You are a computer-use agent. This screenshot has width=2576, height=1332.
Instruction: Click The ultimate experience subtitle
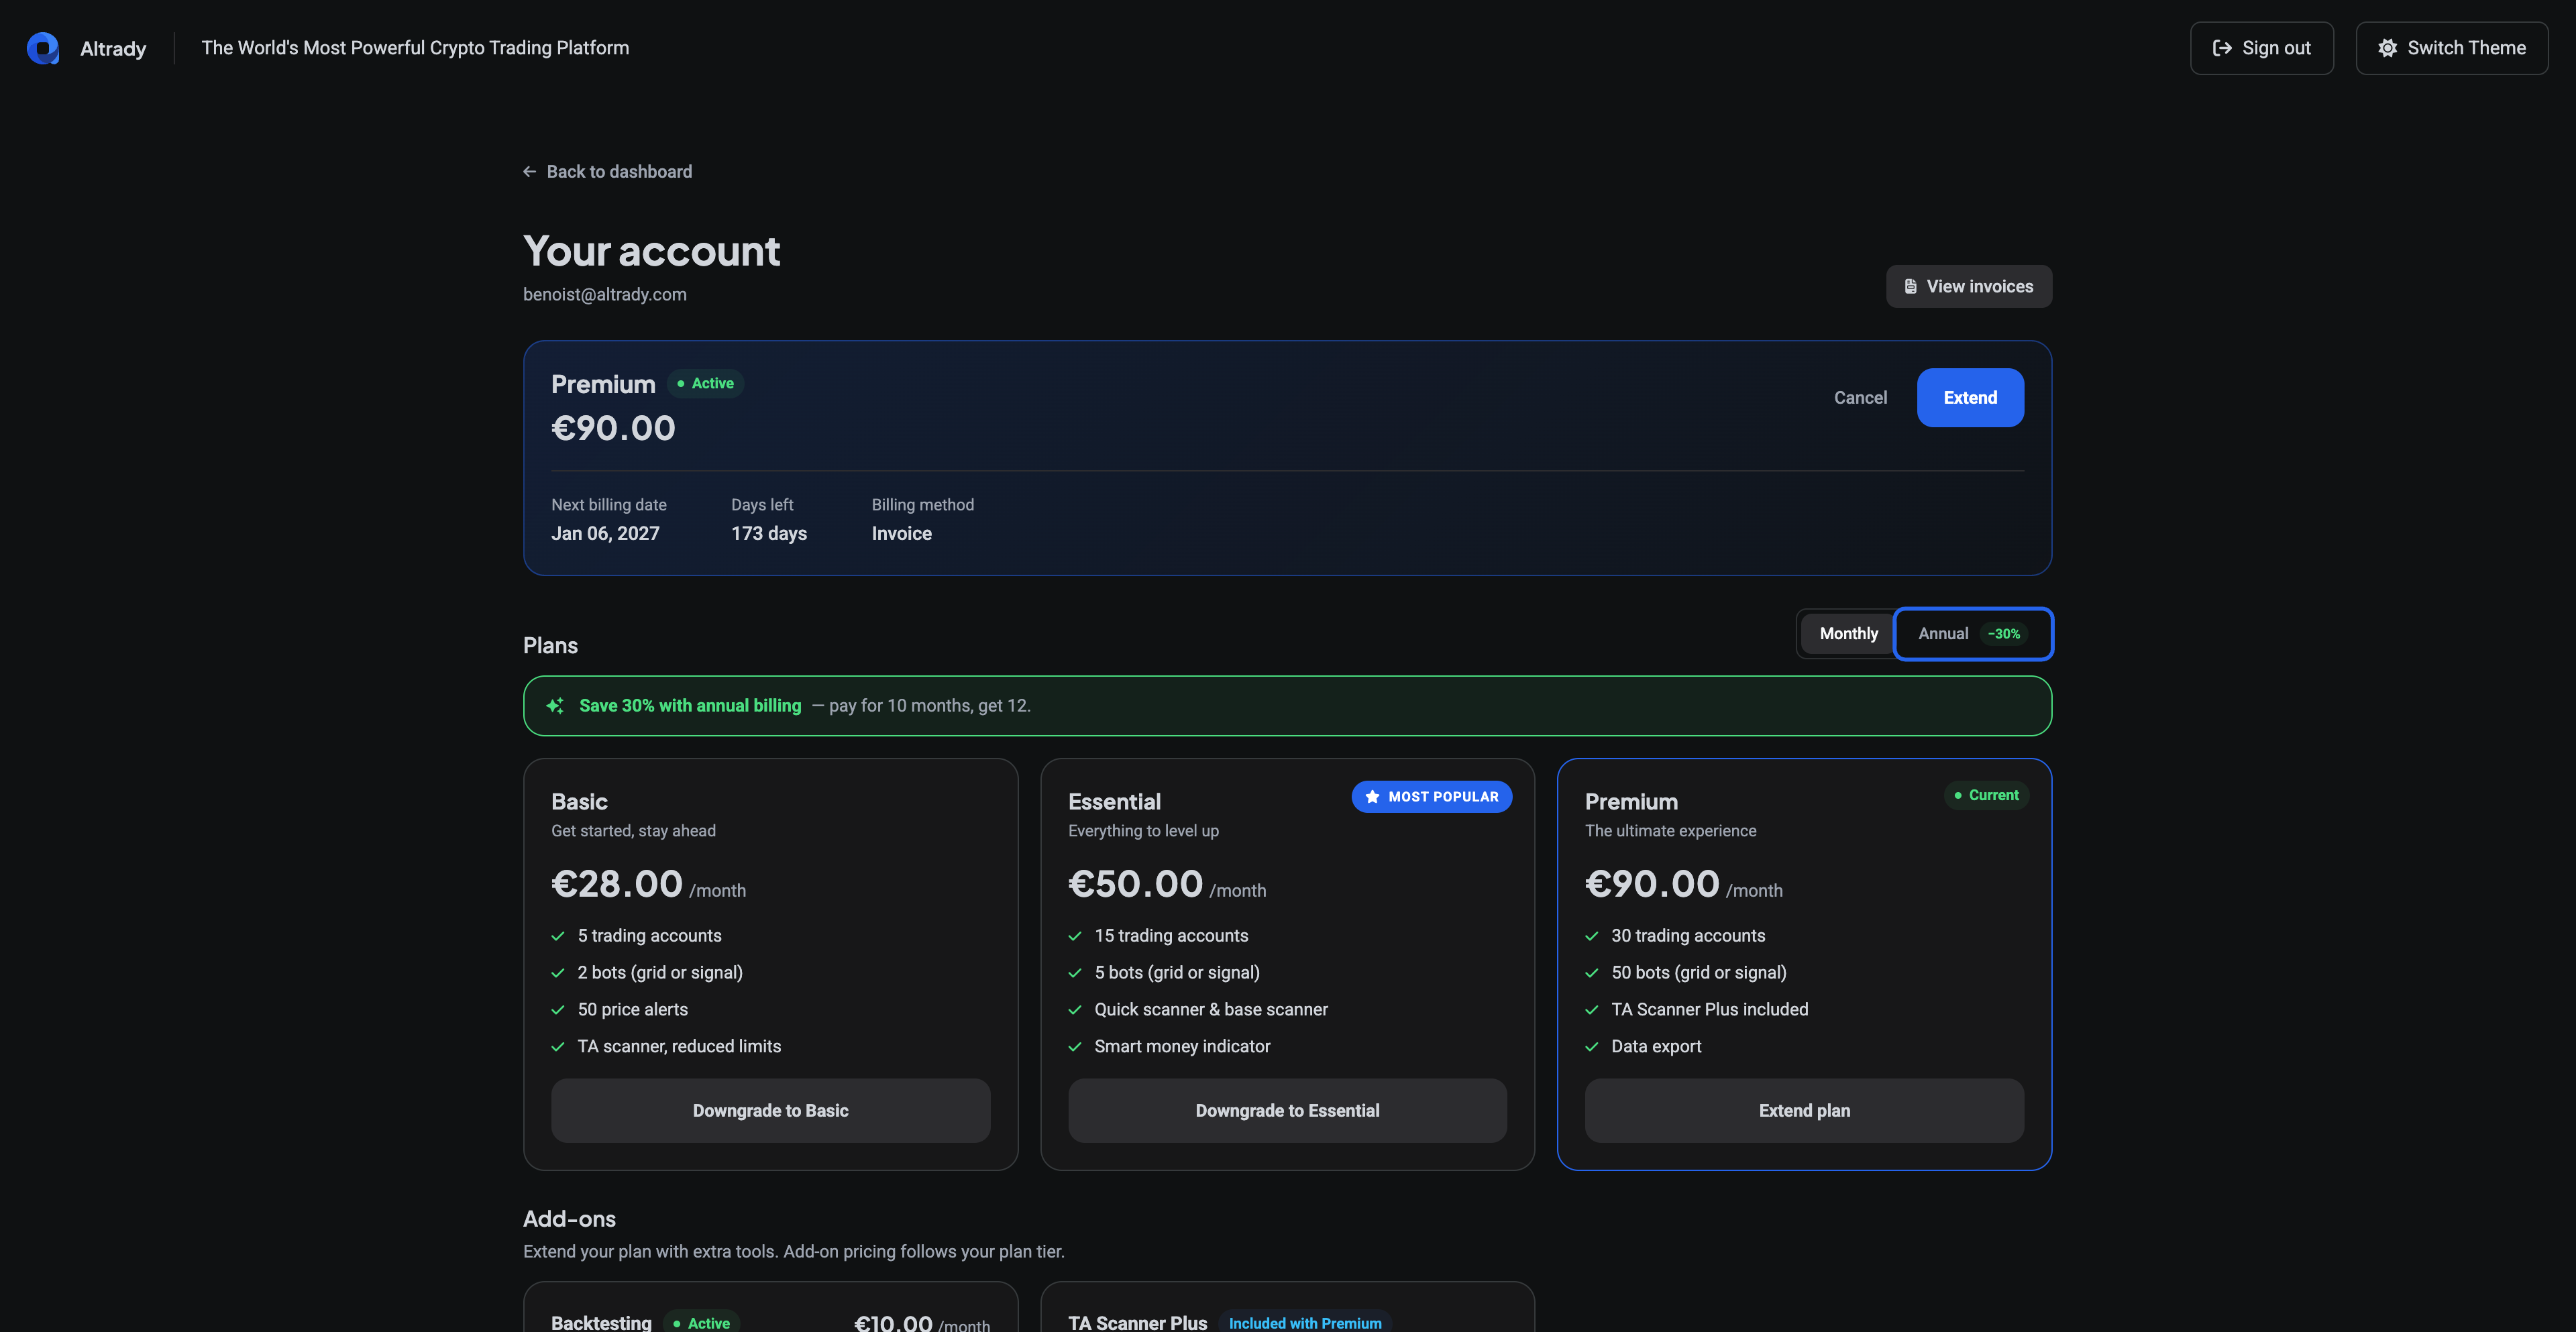[x=1670, y=831]
